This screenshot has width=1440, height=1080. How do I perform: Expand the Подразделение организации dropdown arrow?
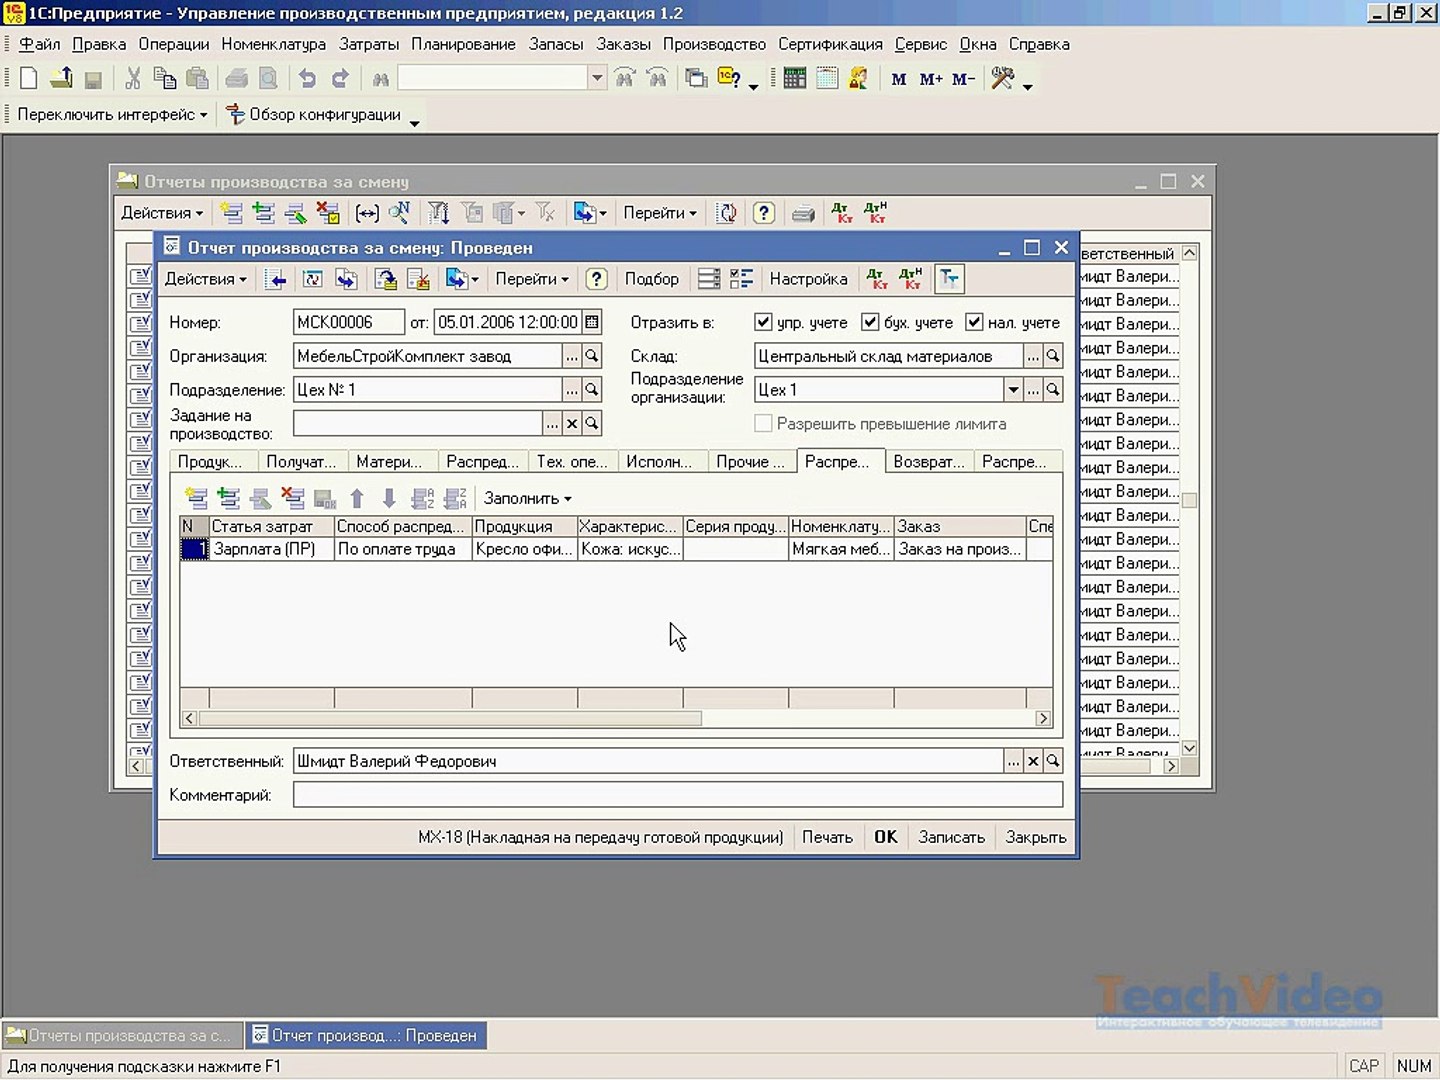(1013, 390)
